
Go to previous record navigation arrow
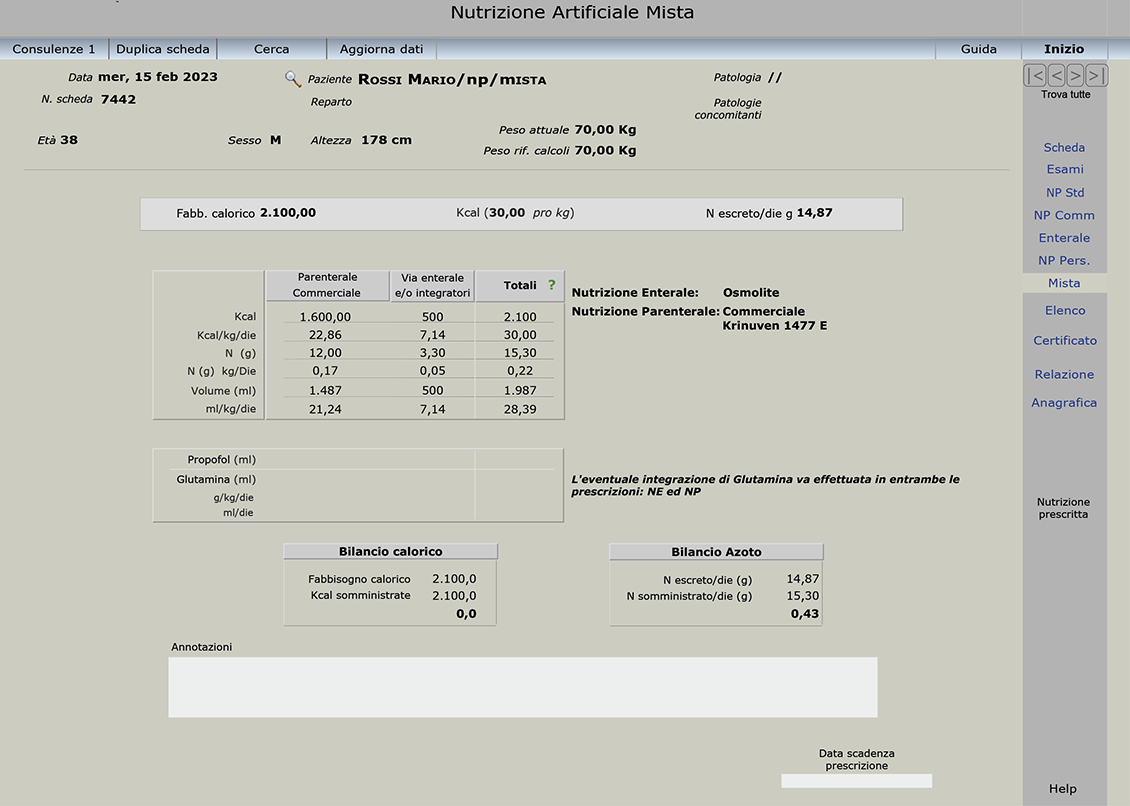click(x=1055, y=75)
